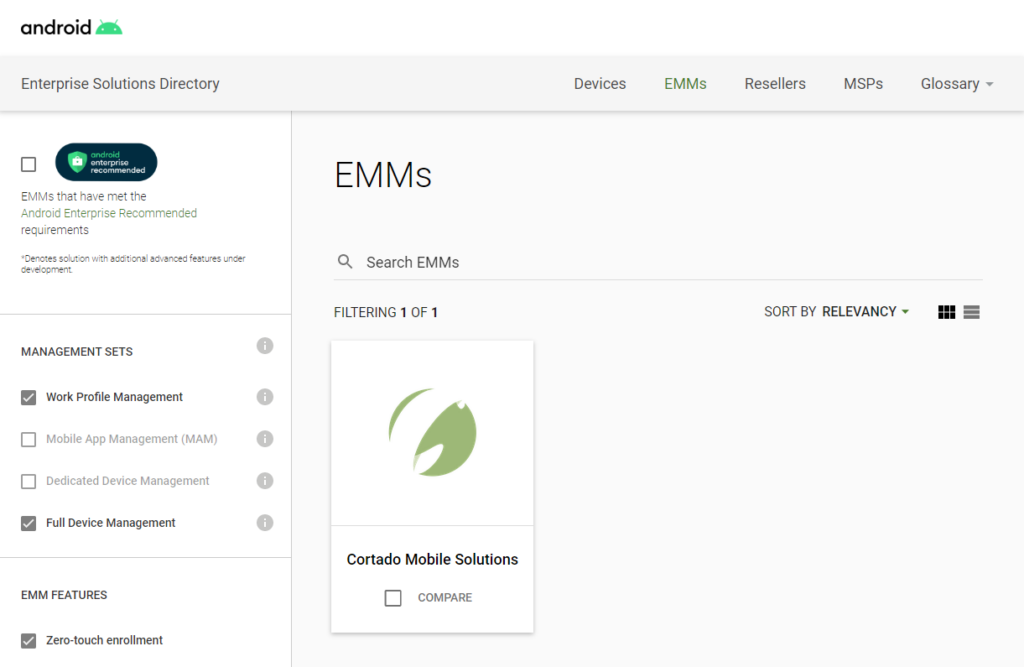1024x667 pixels.
Task: Select the EMMs tab
Action: pyautogui.click(x=685, y=84)
